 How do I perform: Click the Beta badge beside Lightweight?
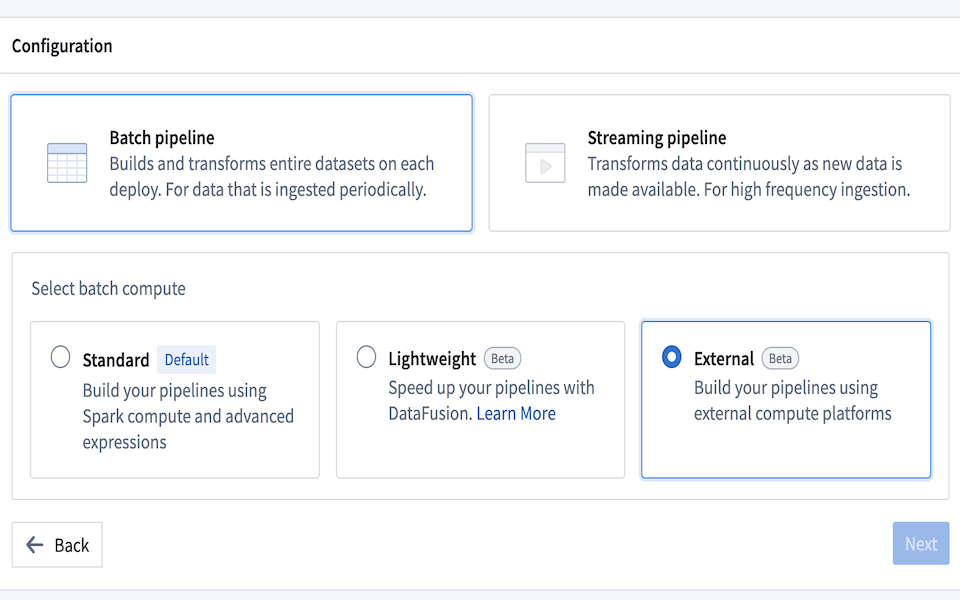[x=502, y=357]
